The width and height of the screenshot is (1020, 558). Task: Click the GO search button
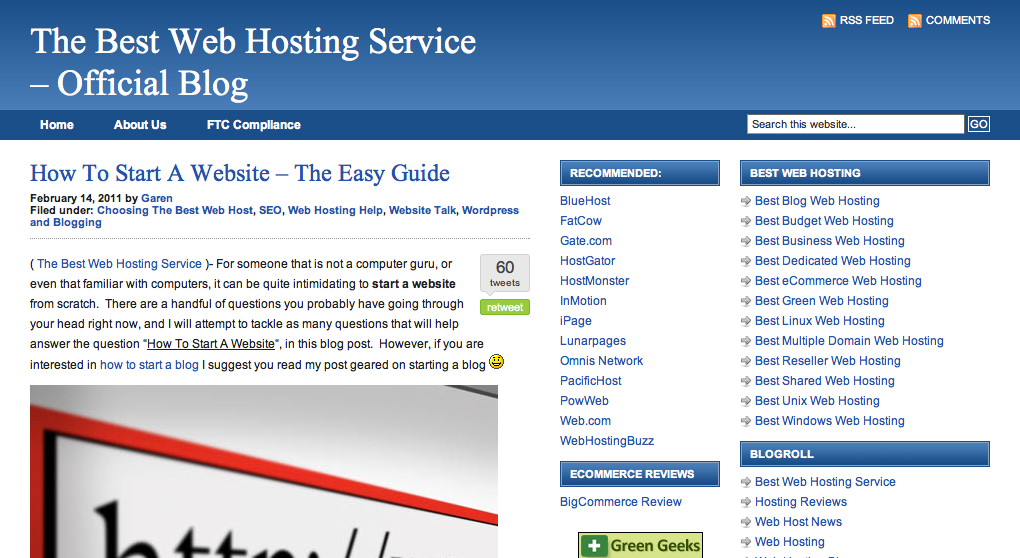978,124
